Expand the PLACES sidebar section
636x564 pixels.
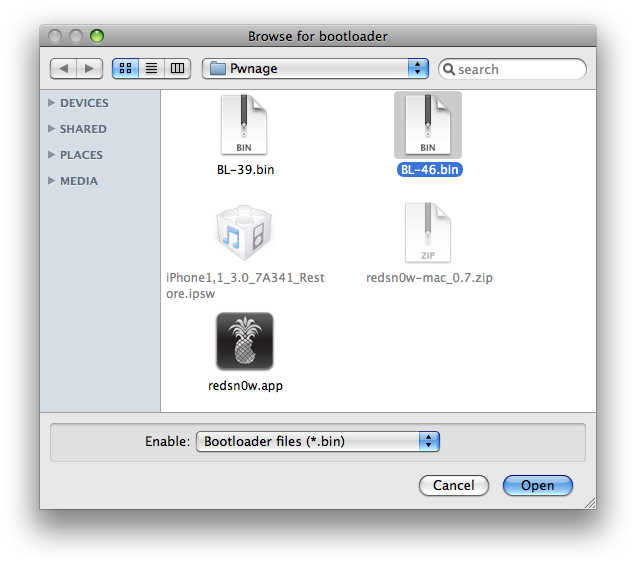pos(52,155)
